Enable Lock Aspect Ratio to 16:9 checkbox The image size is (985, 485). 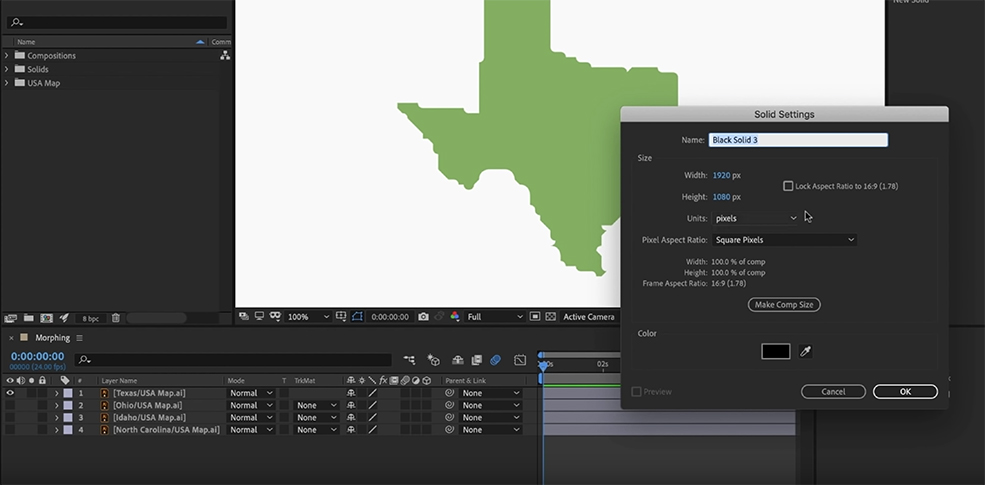788,186
